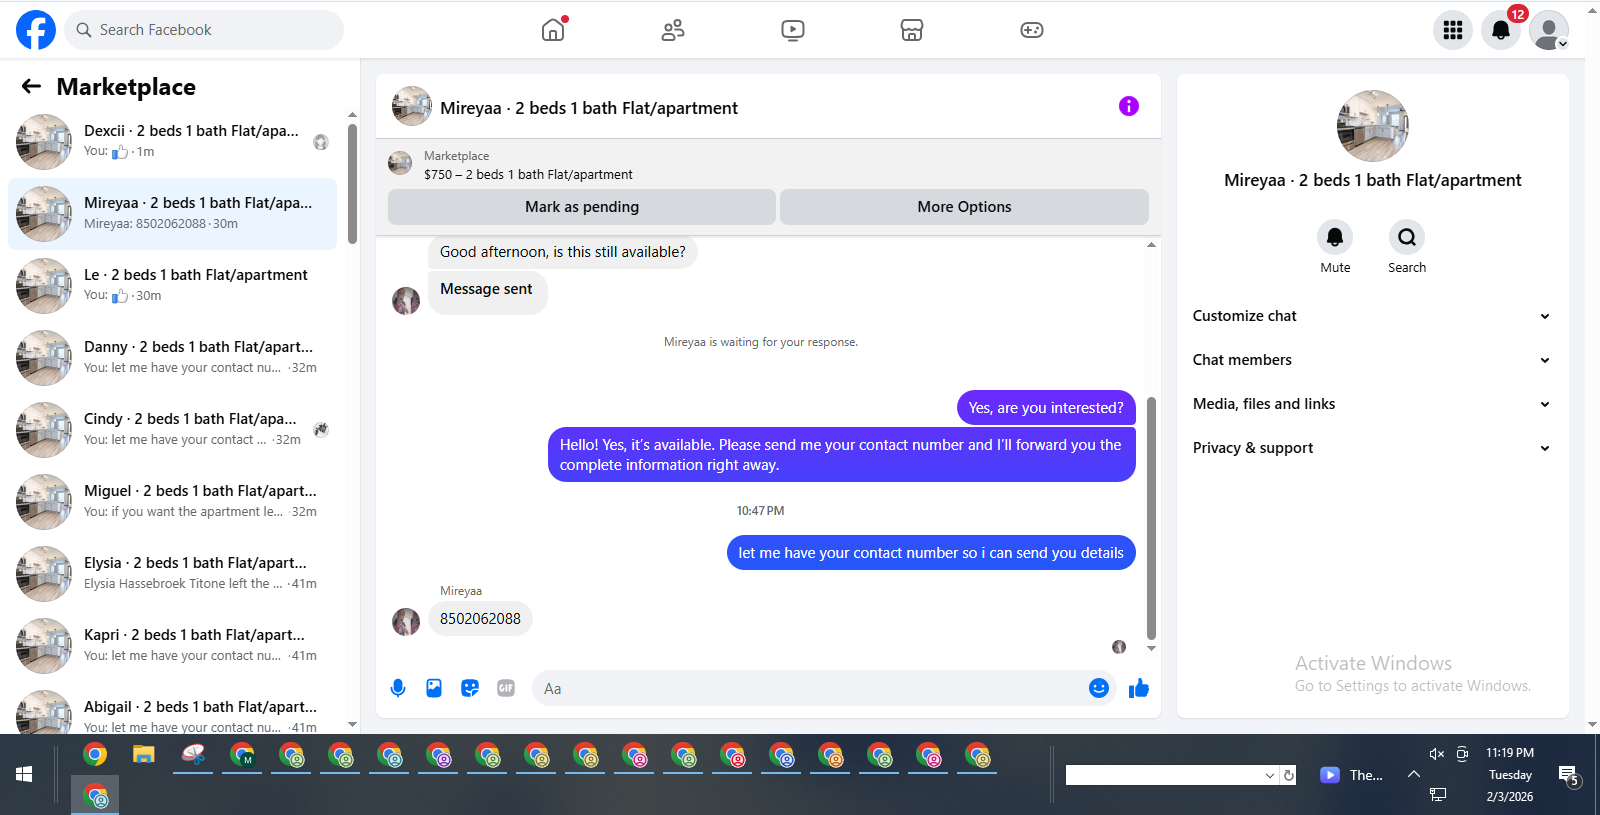Choose a sticker icon in composer
The image size is (1600, 815).
click(x=470, y=688)
